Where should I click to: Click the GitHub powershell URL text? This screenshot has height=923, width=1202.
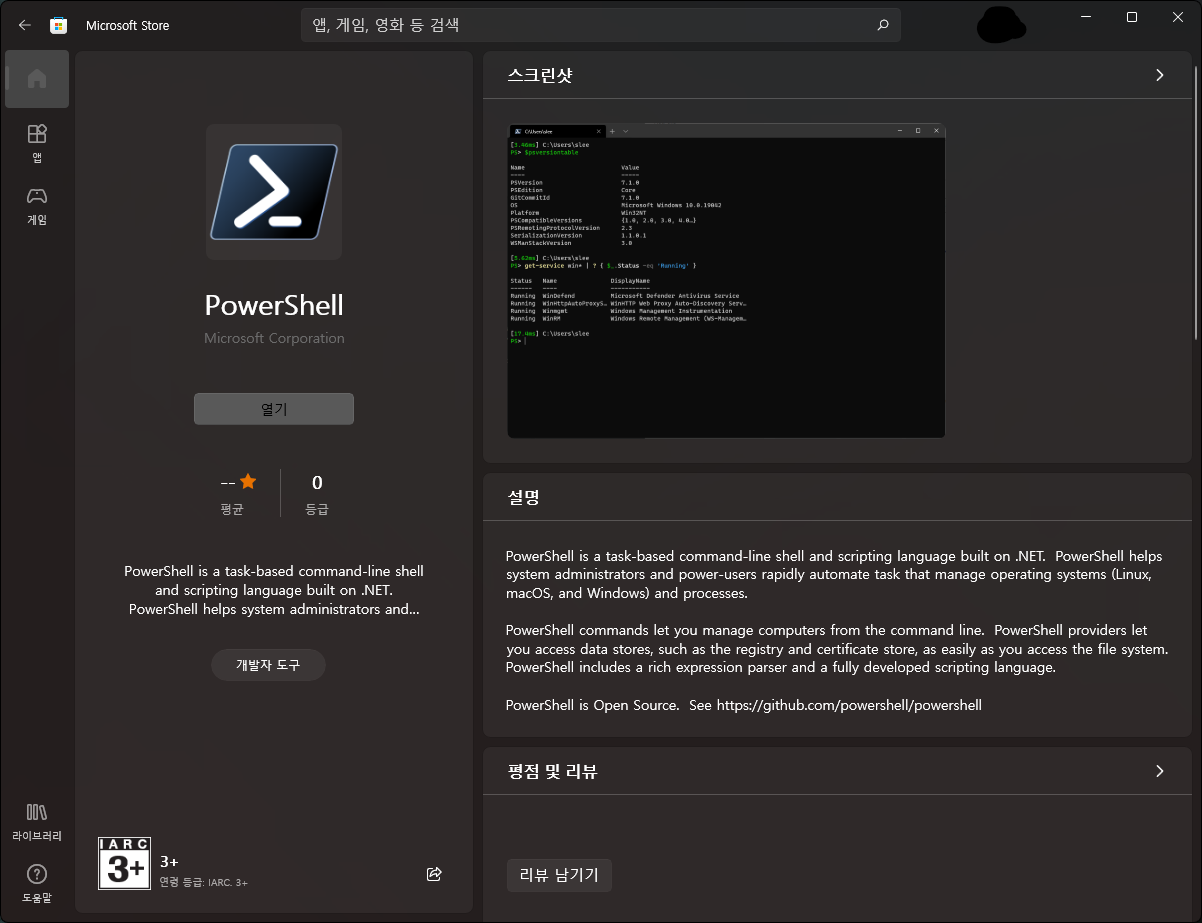tap(849, 705)
